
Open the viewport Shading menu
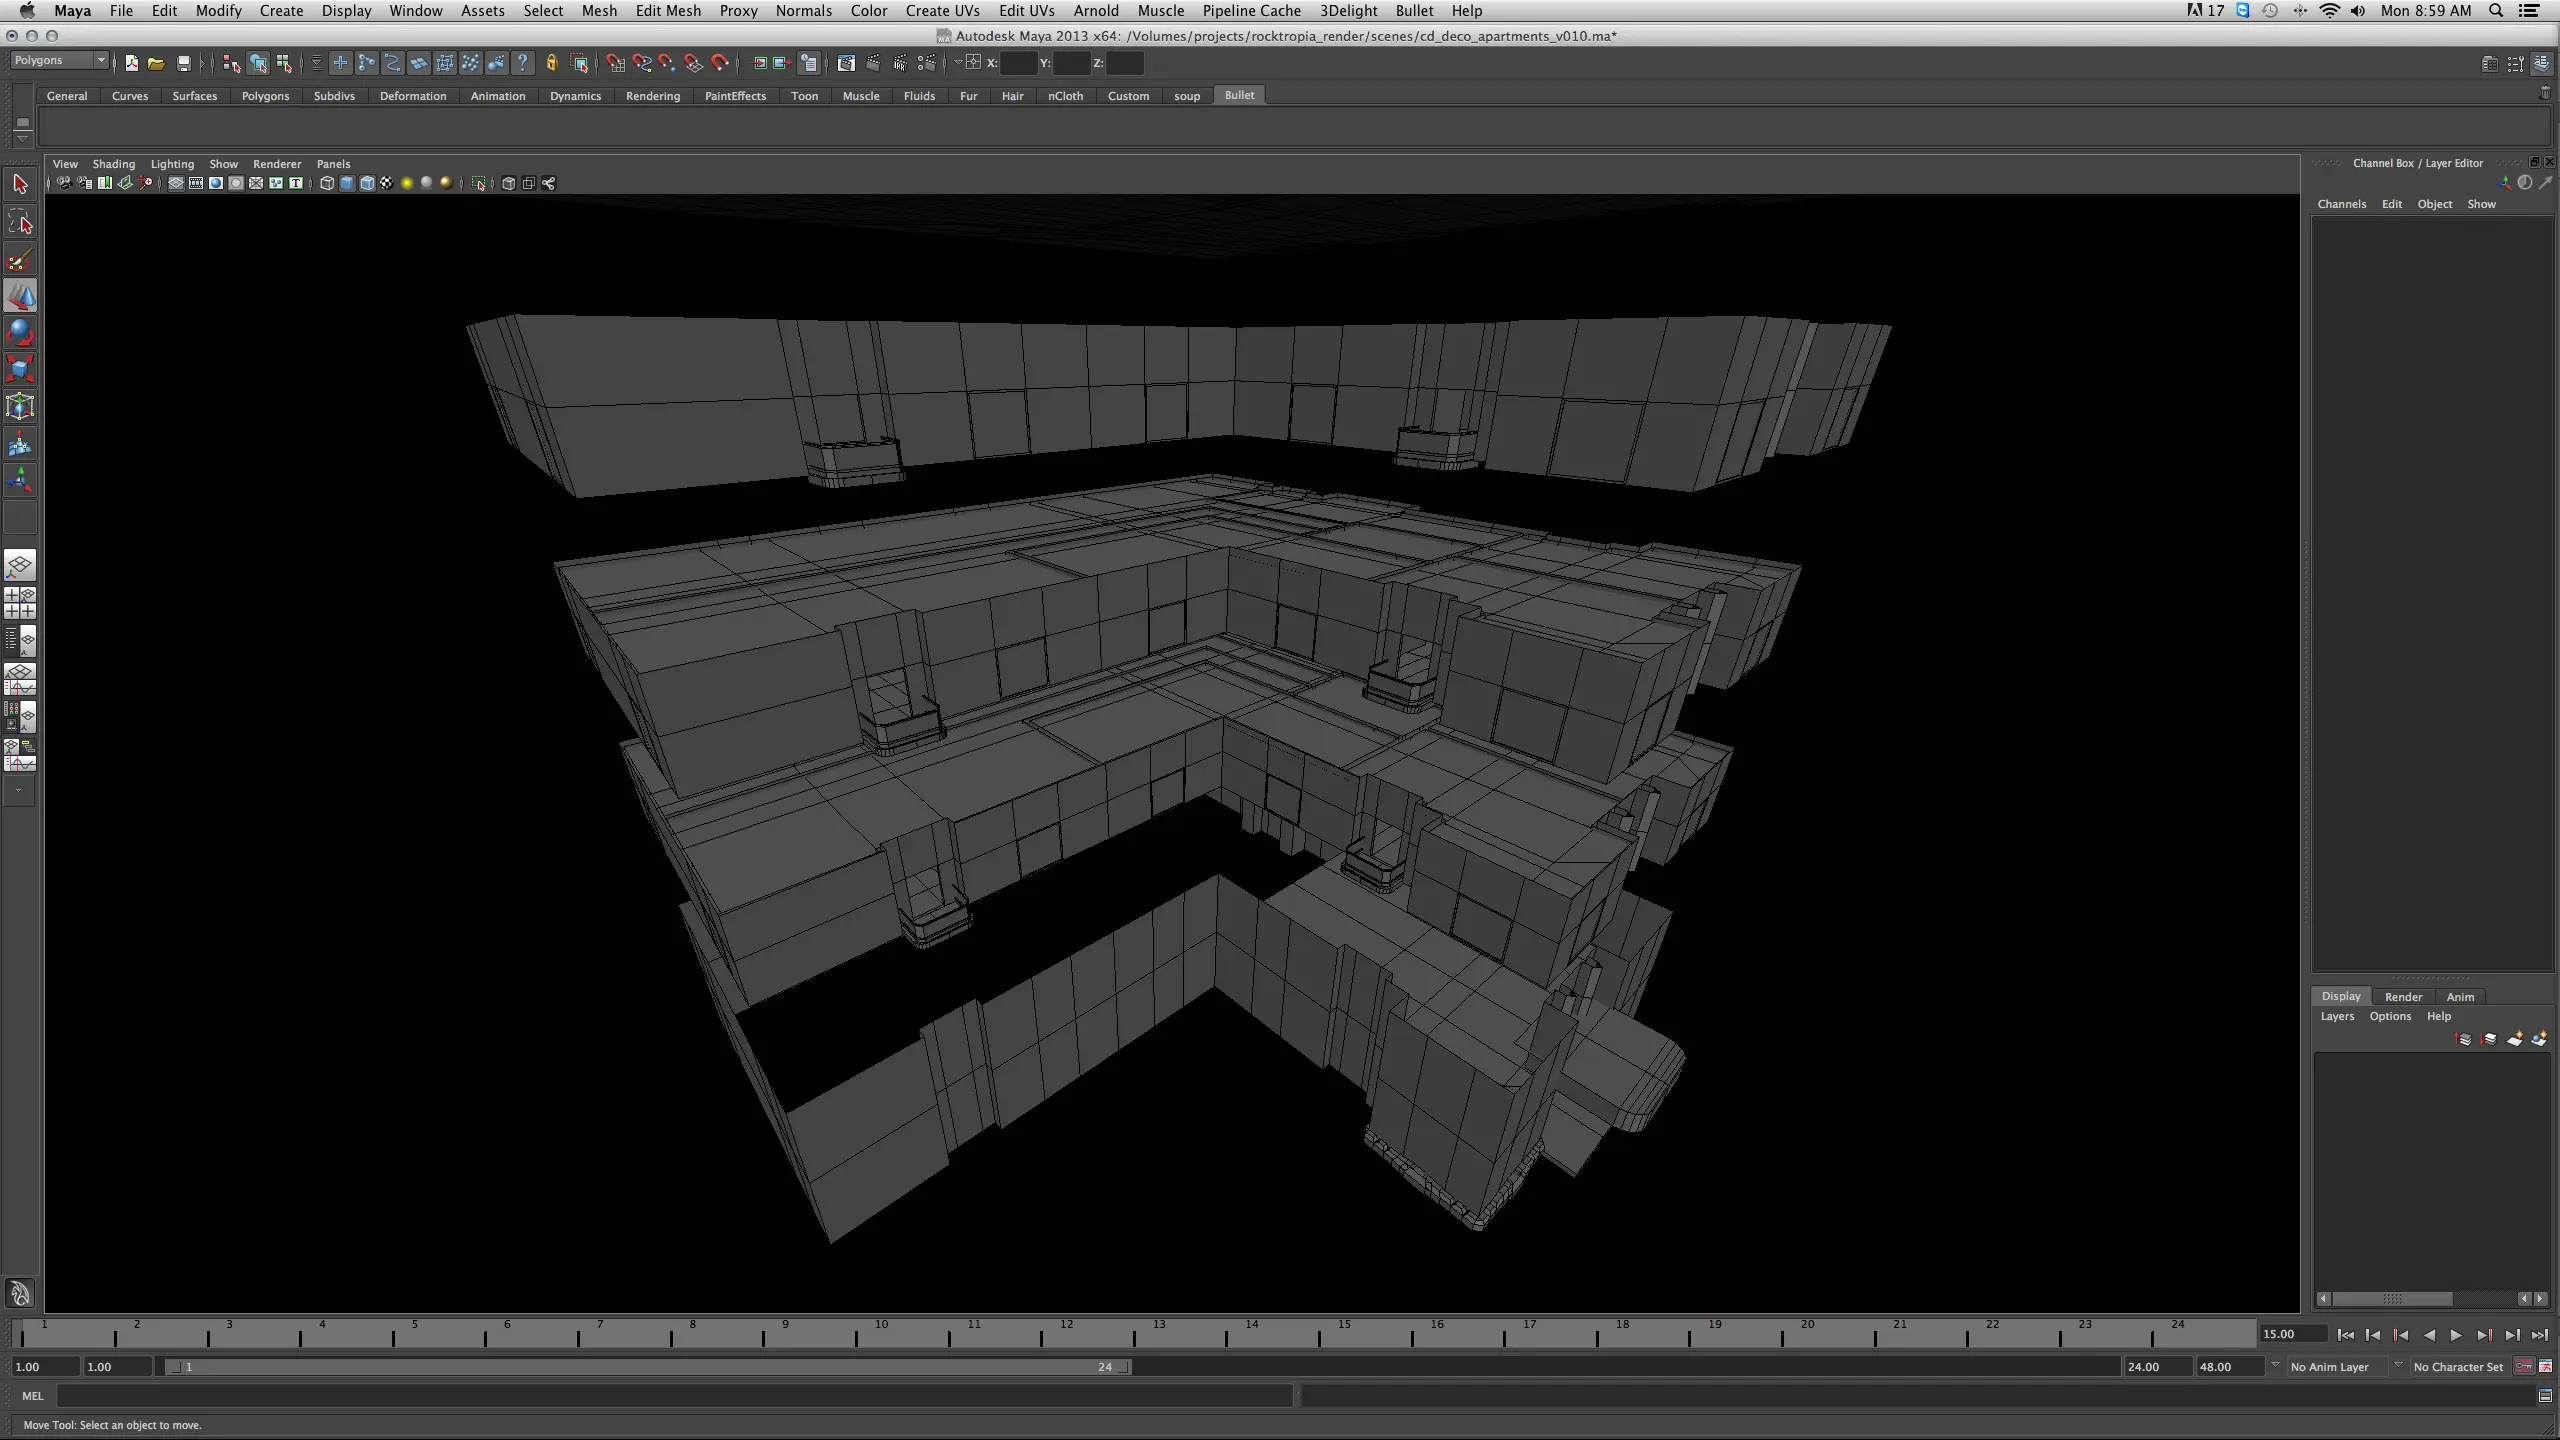click(x=113, y=164)
